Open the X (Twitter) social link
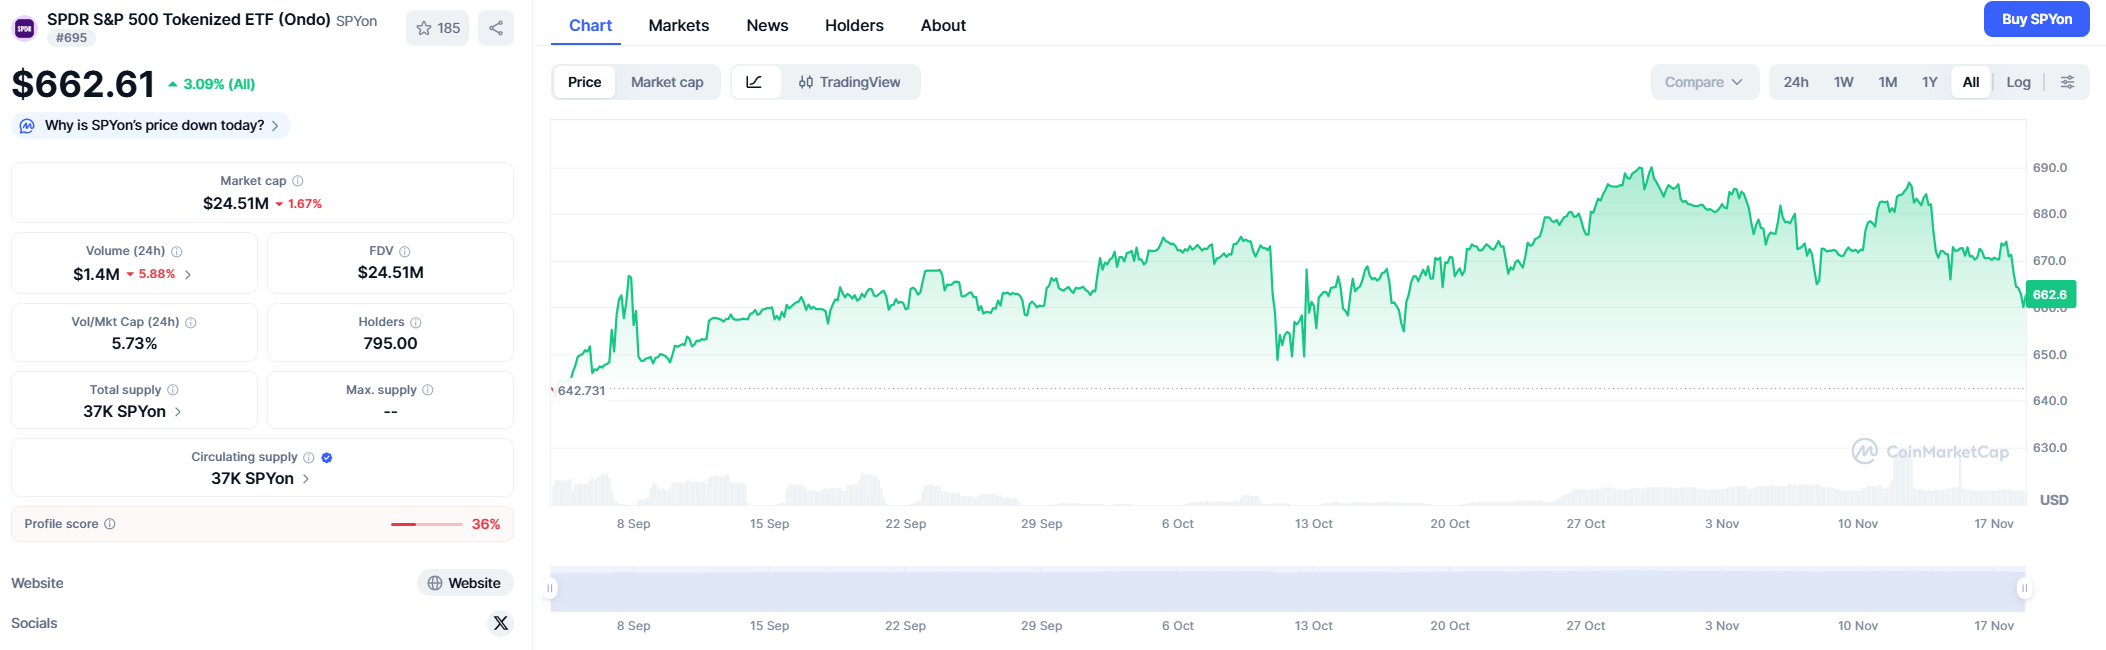2106x650 pixels. [x=501, y=623]
